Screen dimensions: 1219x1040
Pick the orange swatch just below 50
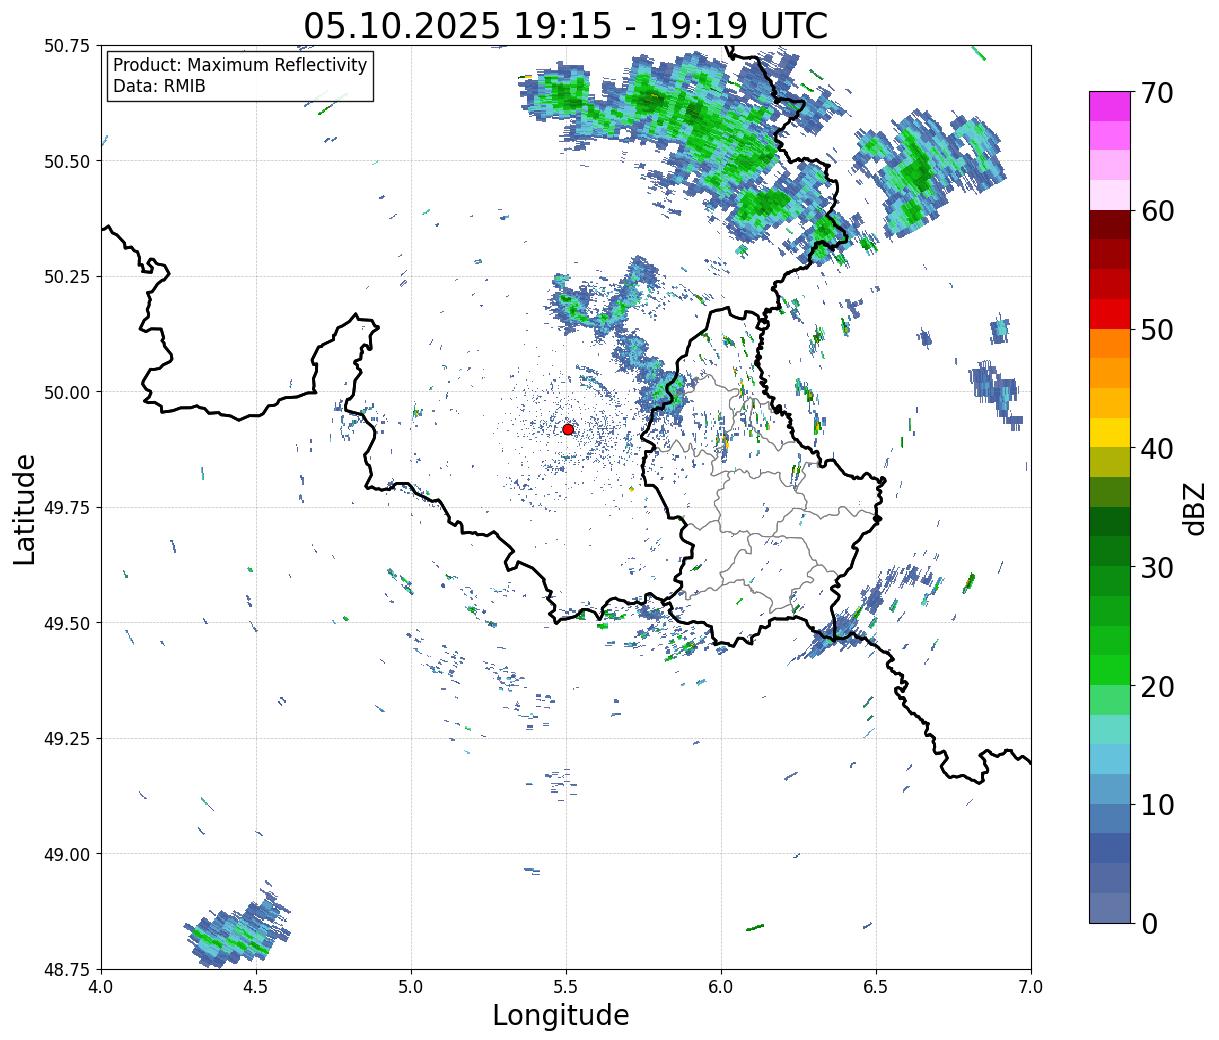click(x=1110, y=343)
